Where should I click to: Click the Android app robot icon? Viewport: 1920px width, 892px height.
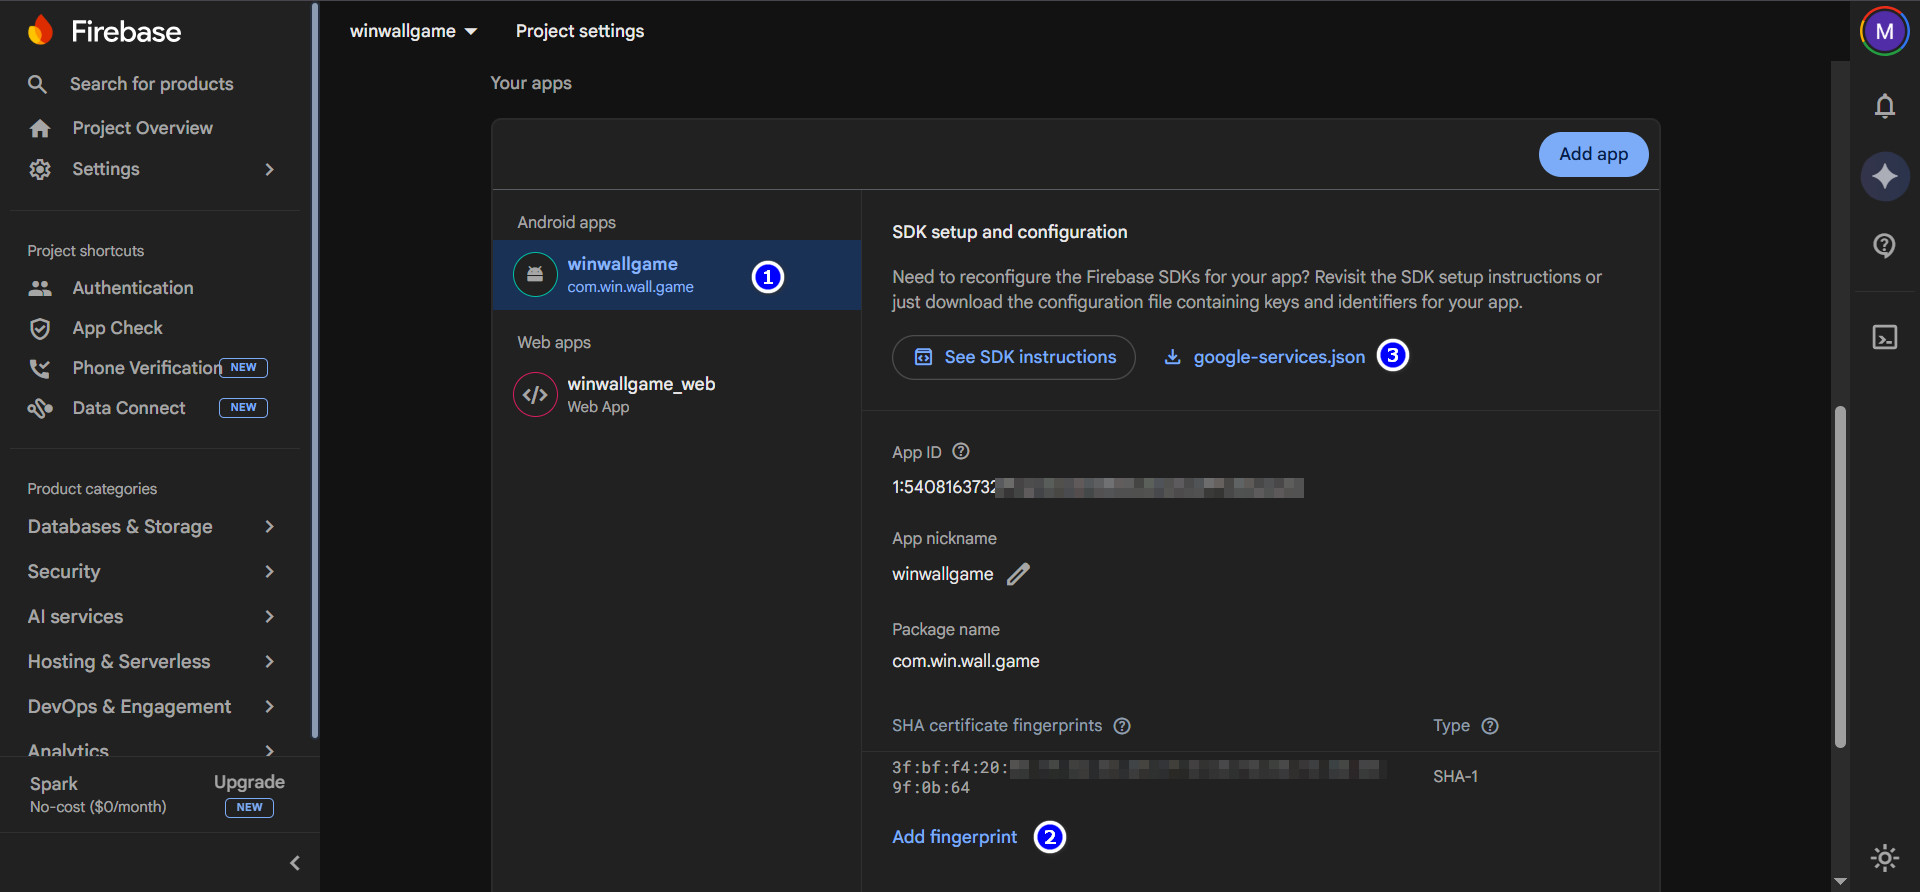(x=535, y=274)
